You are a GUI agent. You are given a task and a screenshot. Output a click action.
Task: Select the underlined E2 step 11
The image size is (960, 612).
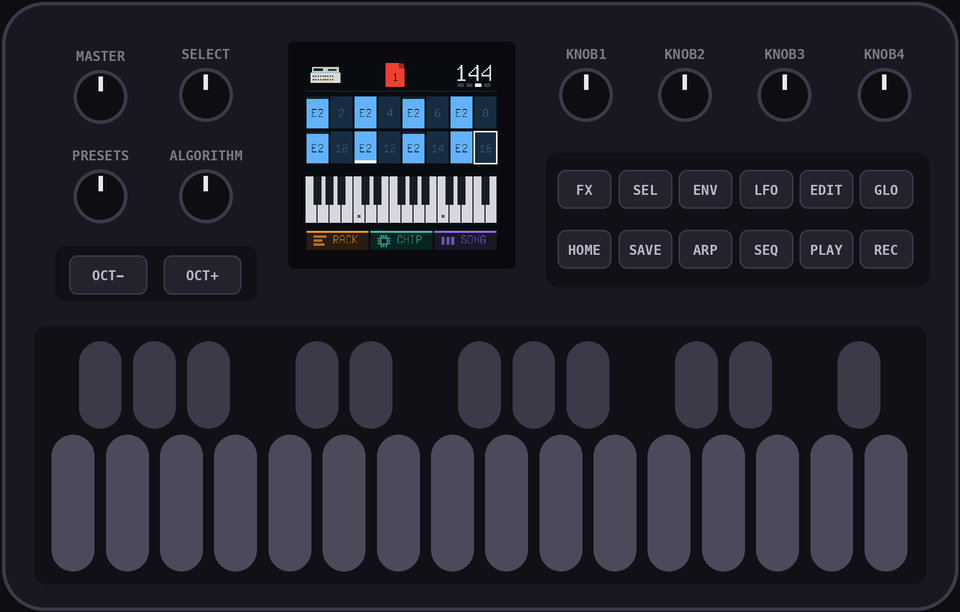pyautogui.click(x=366, y=148)
